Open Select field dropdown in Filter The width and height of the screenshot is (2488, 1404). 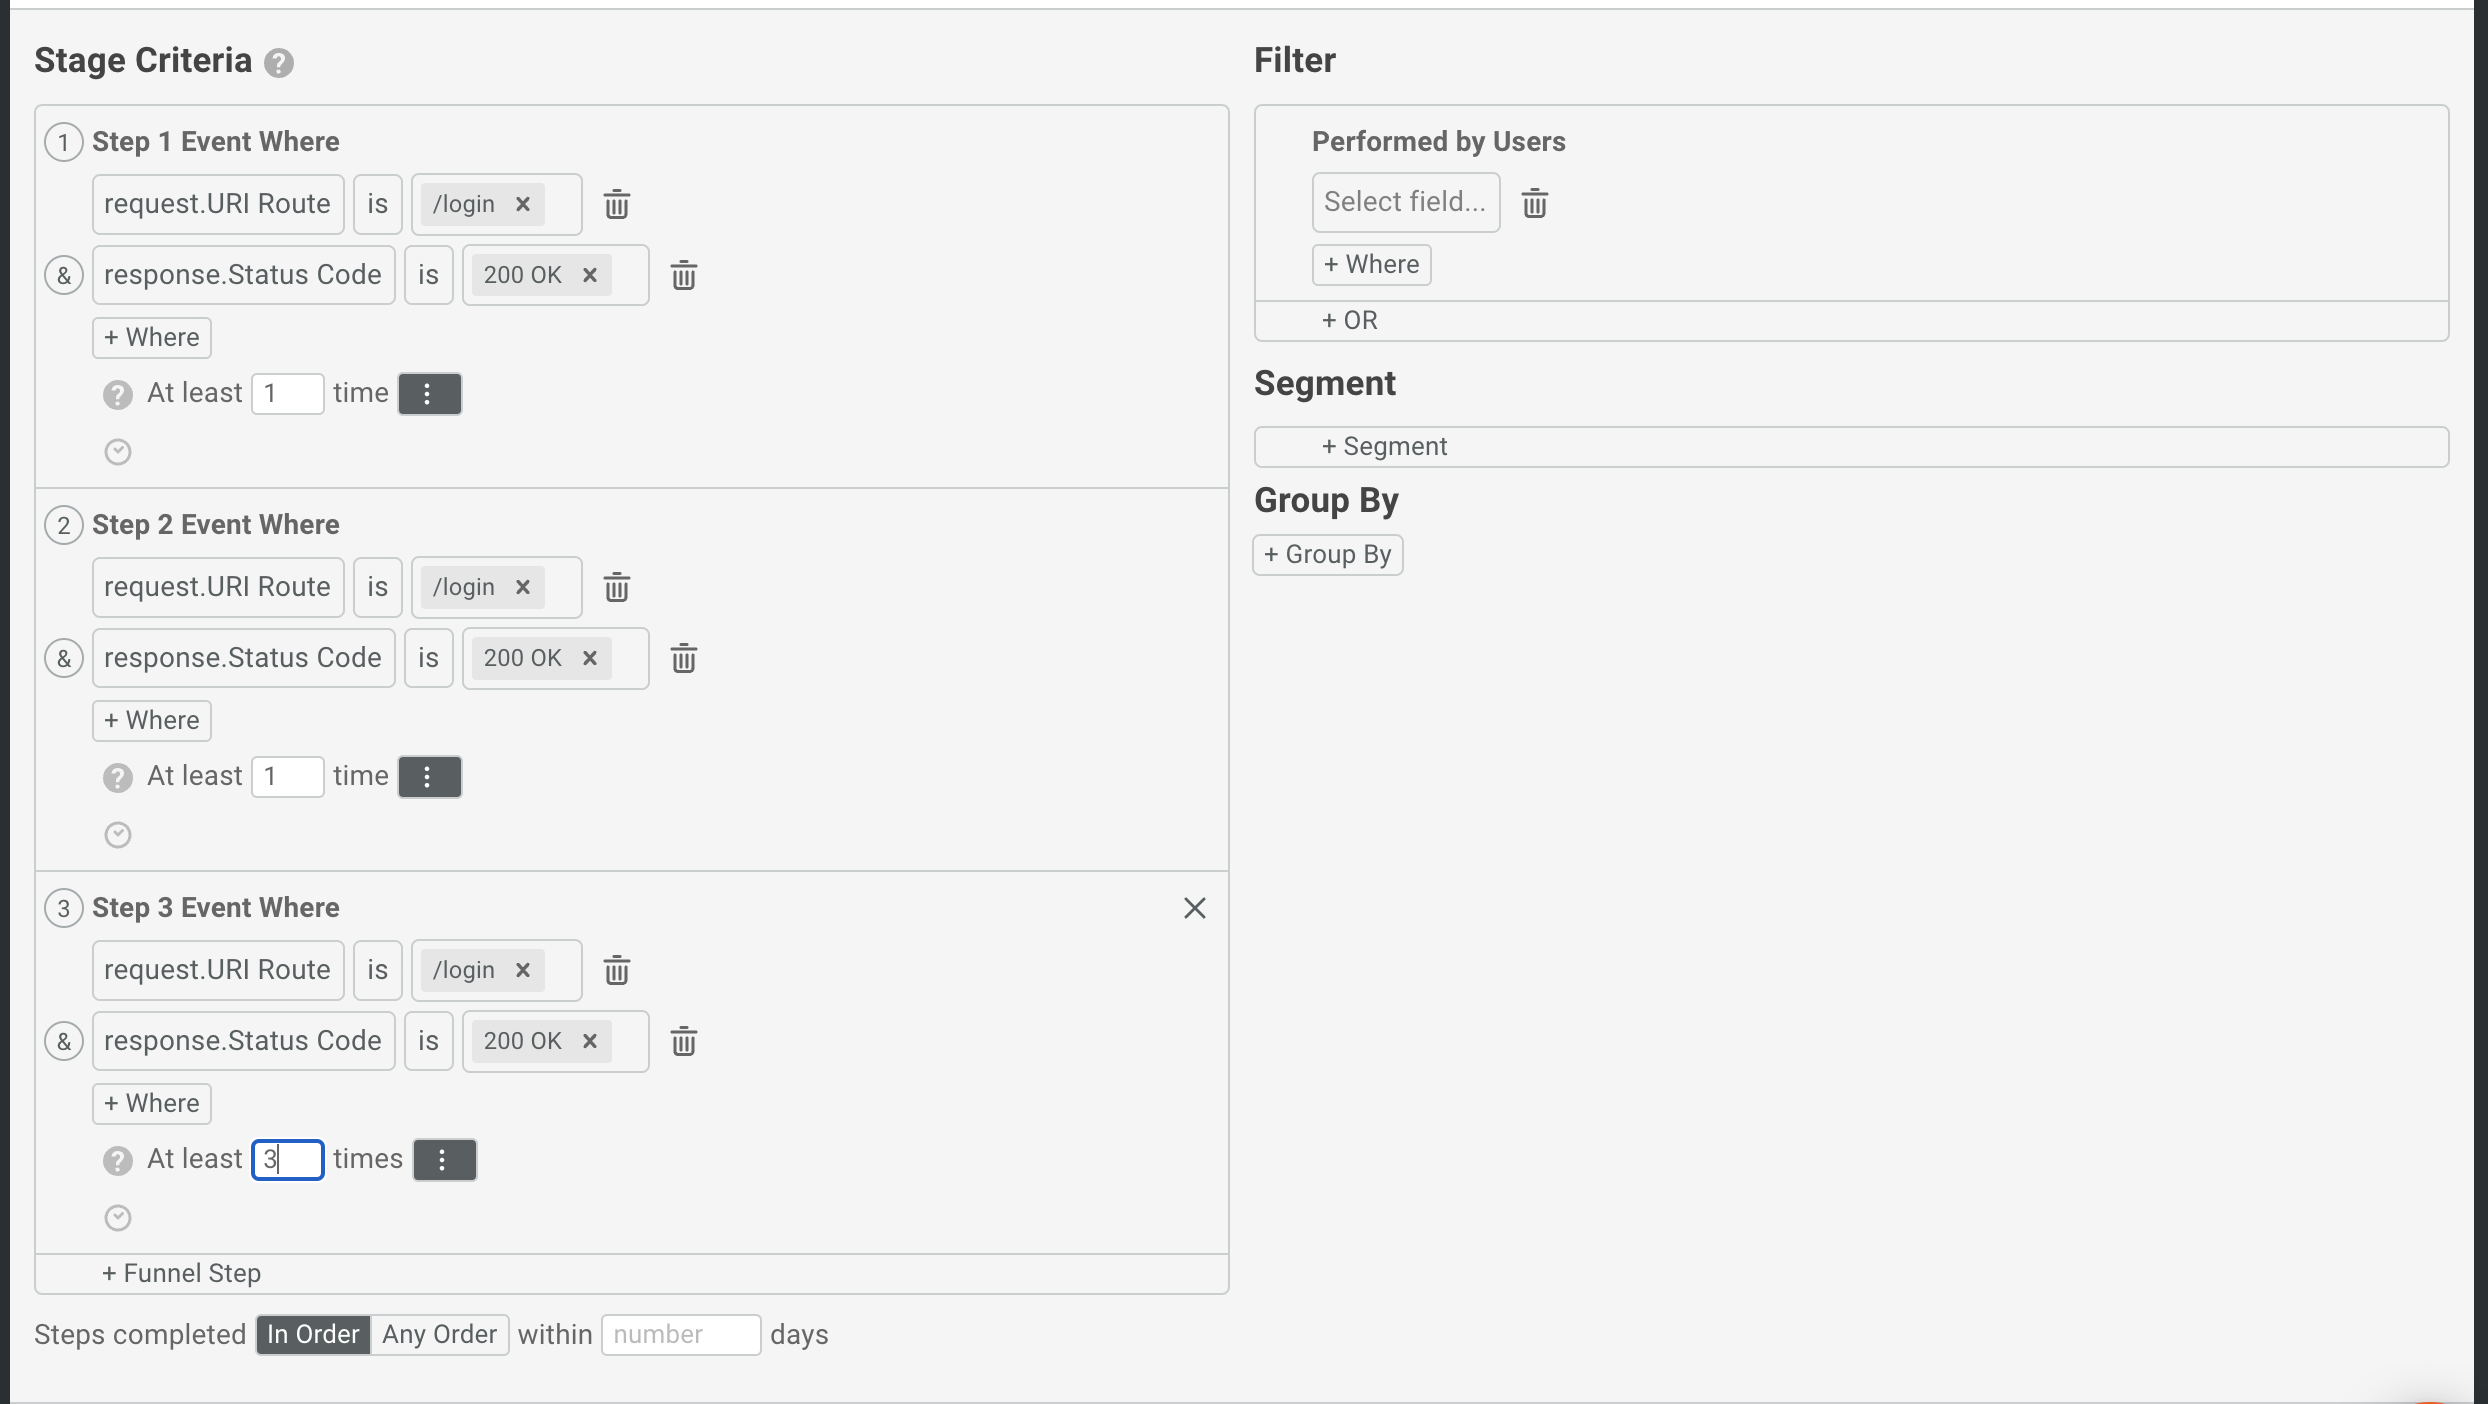pos(1405,203)
